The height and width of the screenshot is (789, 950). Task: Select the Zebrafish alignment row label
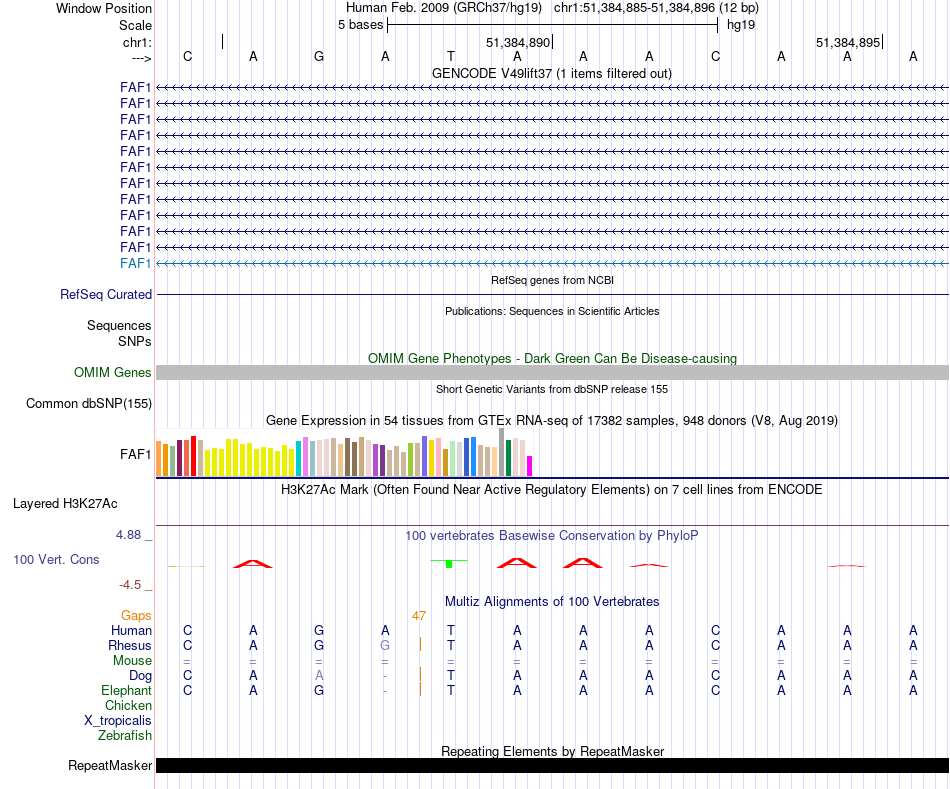[125, 736]
